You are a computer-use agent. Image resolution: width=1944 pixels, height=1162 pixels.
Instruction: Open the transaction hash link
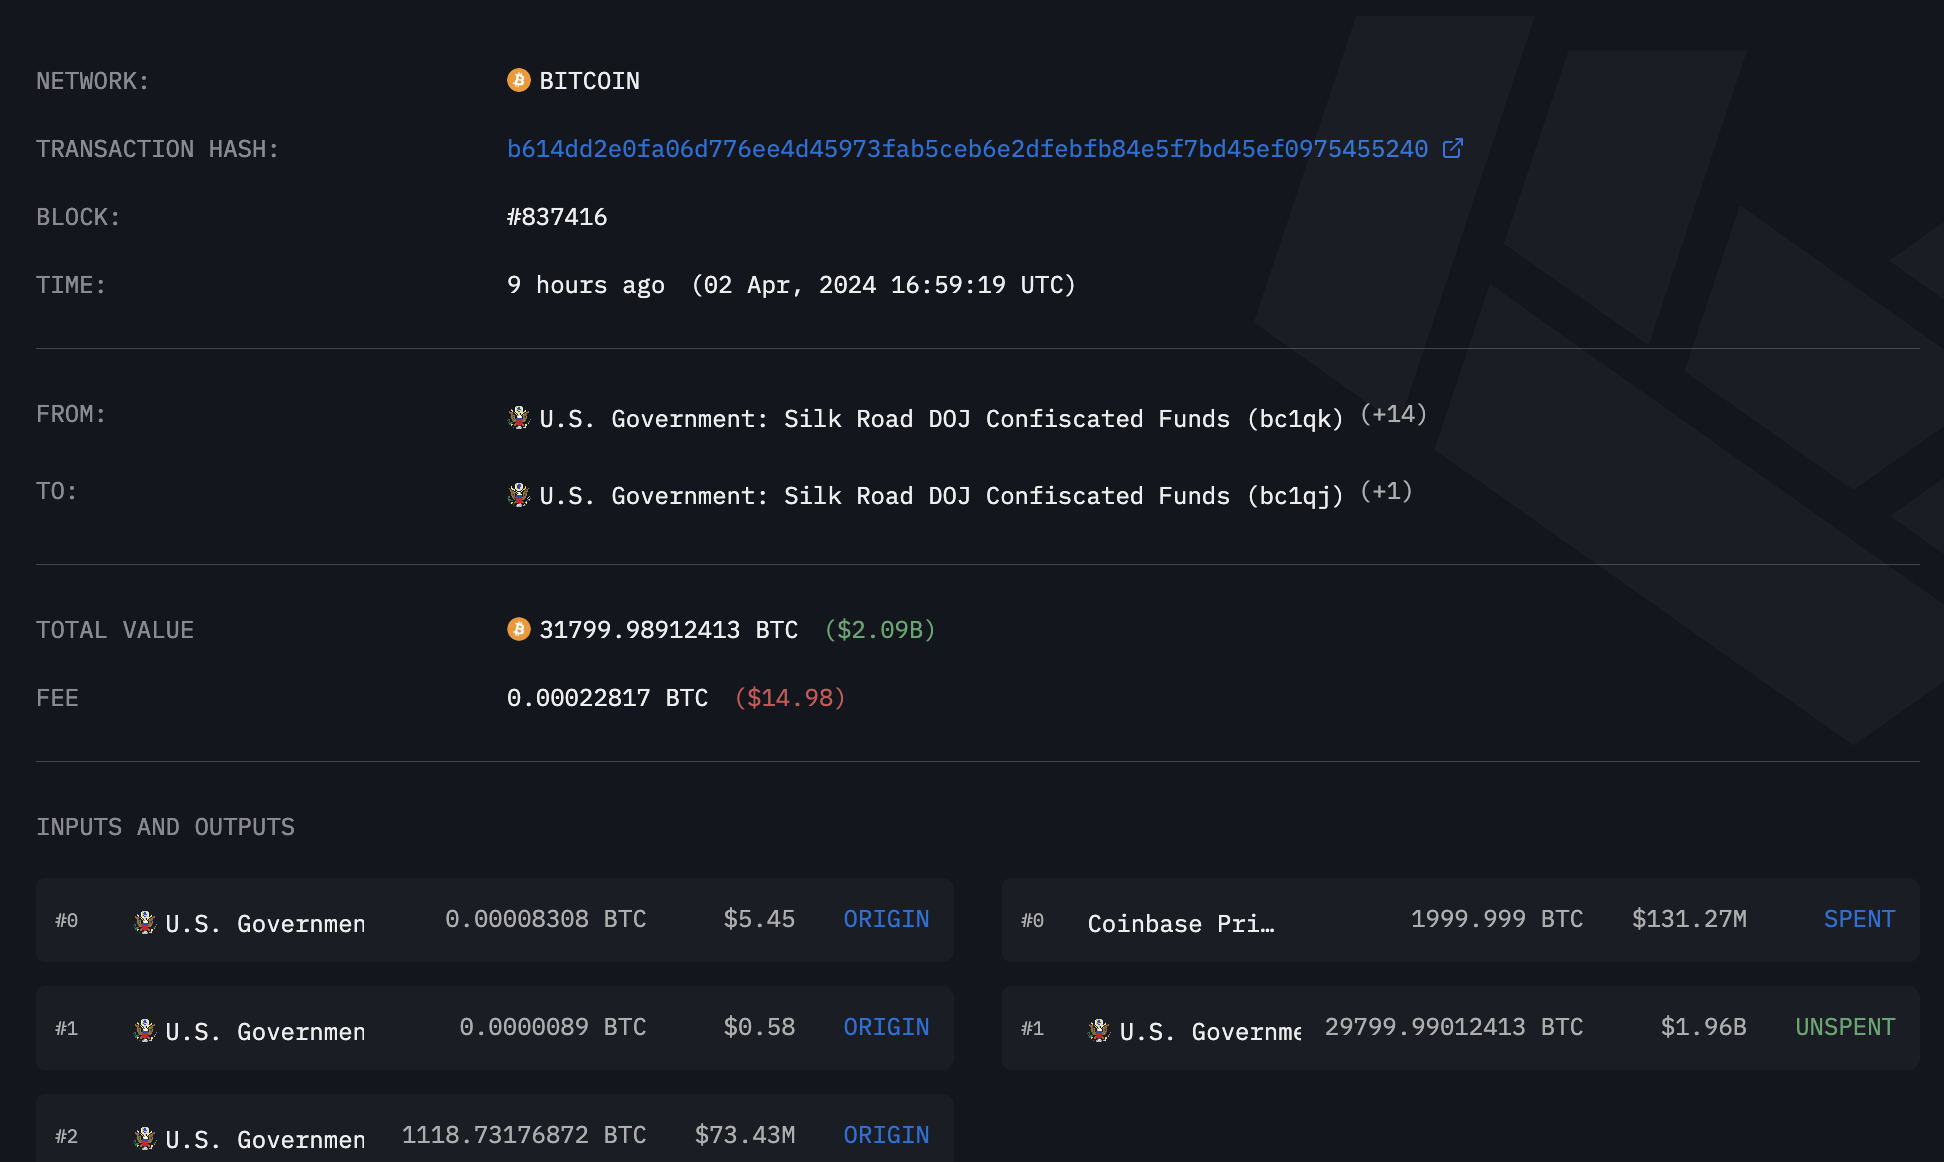point(967,149)
